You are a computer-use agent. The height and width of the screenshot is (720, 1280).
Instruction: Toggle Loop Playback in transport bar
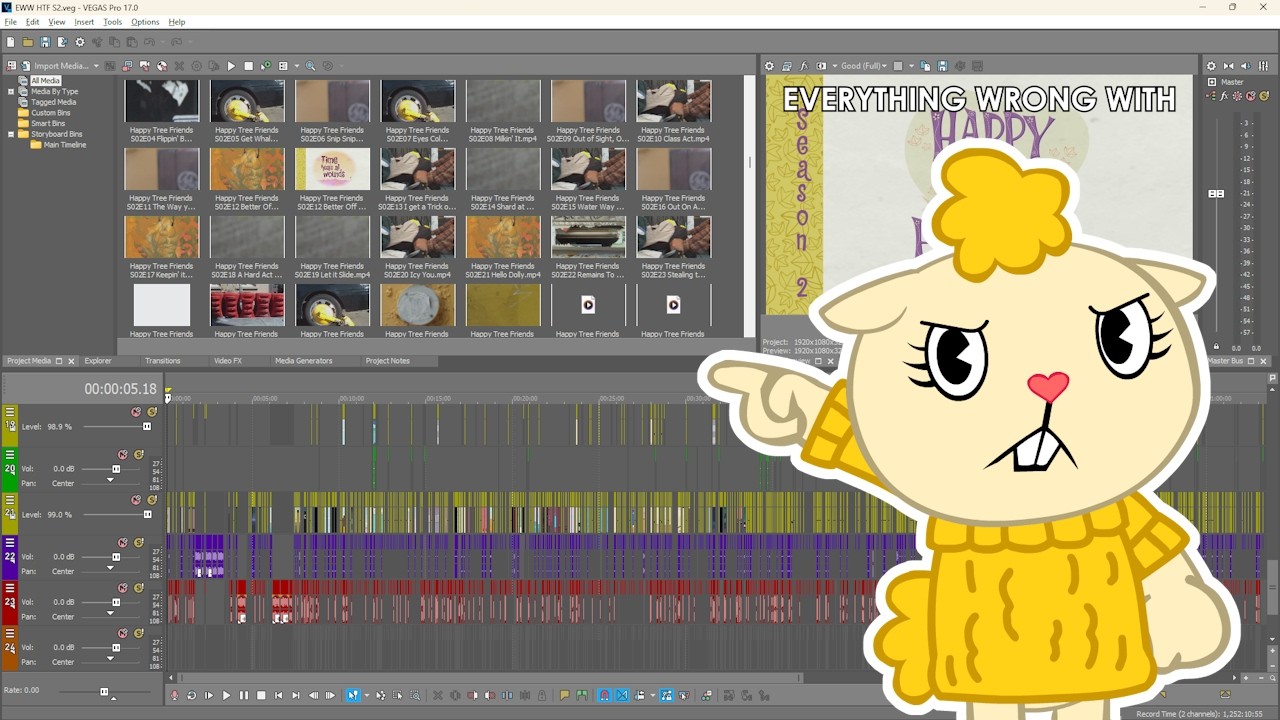coord(191,695)
